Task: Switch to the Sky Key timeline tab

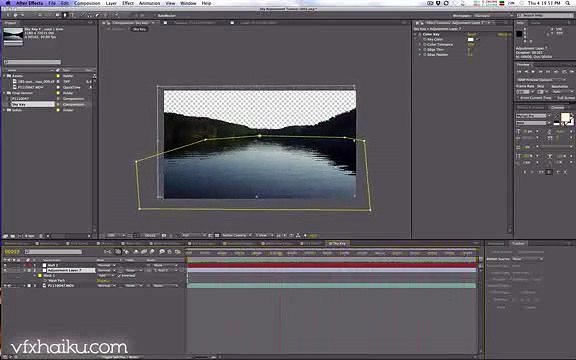Action: [x=338, y=244]
